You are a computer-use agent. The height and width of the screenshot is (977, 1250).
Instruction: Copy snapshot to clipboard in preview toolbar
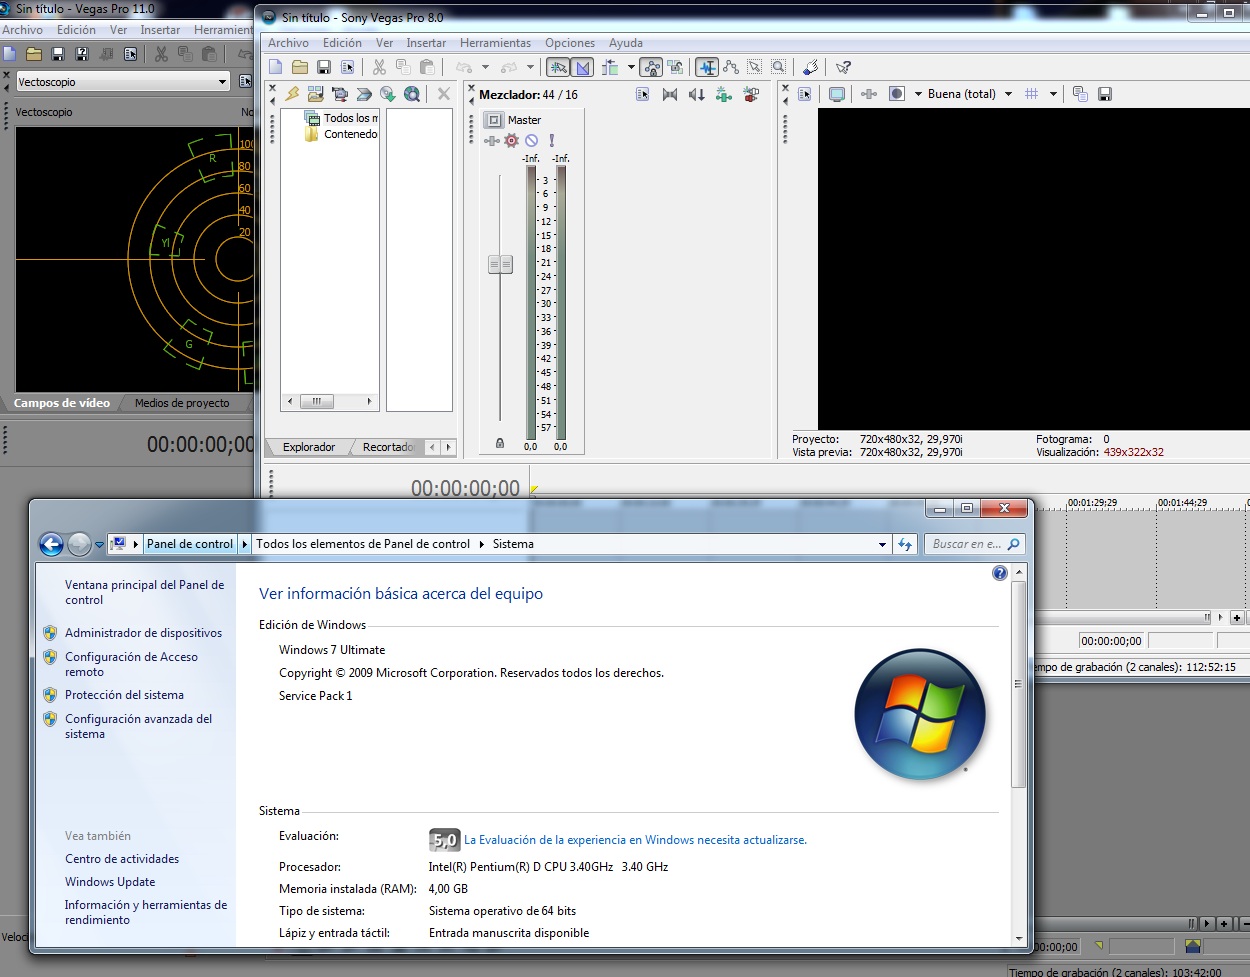point(1080,94)
